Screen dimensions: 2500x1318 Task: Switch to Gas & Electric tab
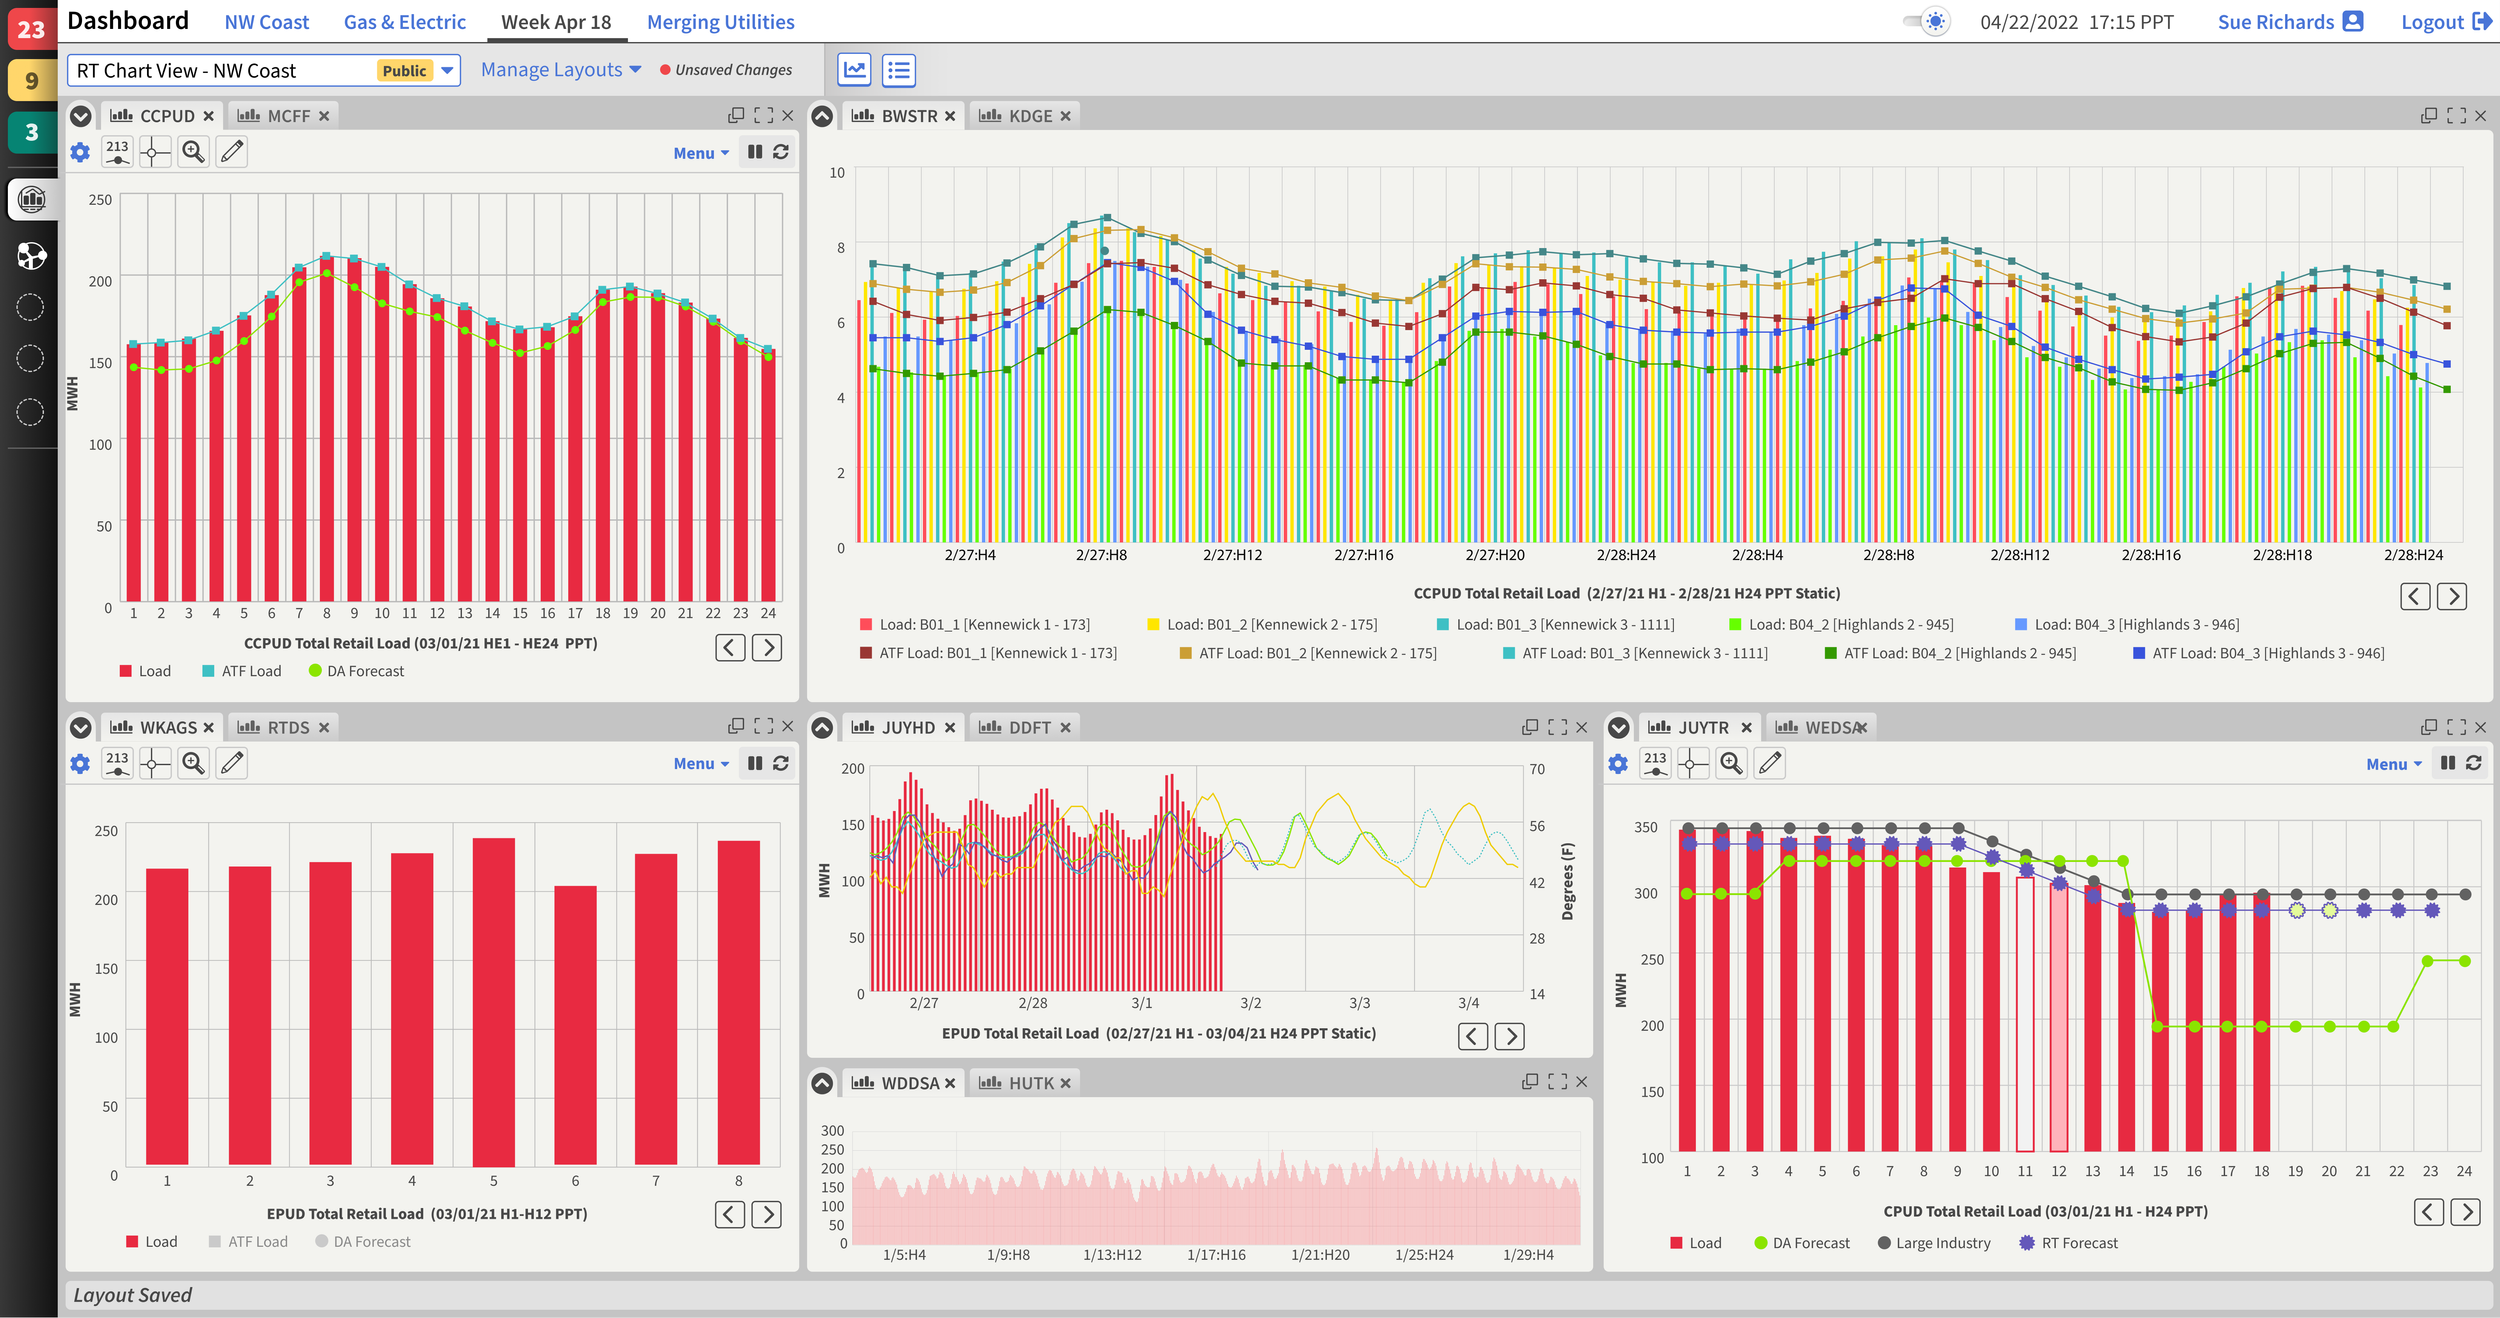coord(404,22)
